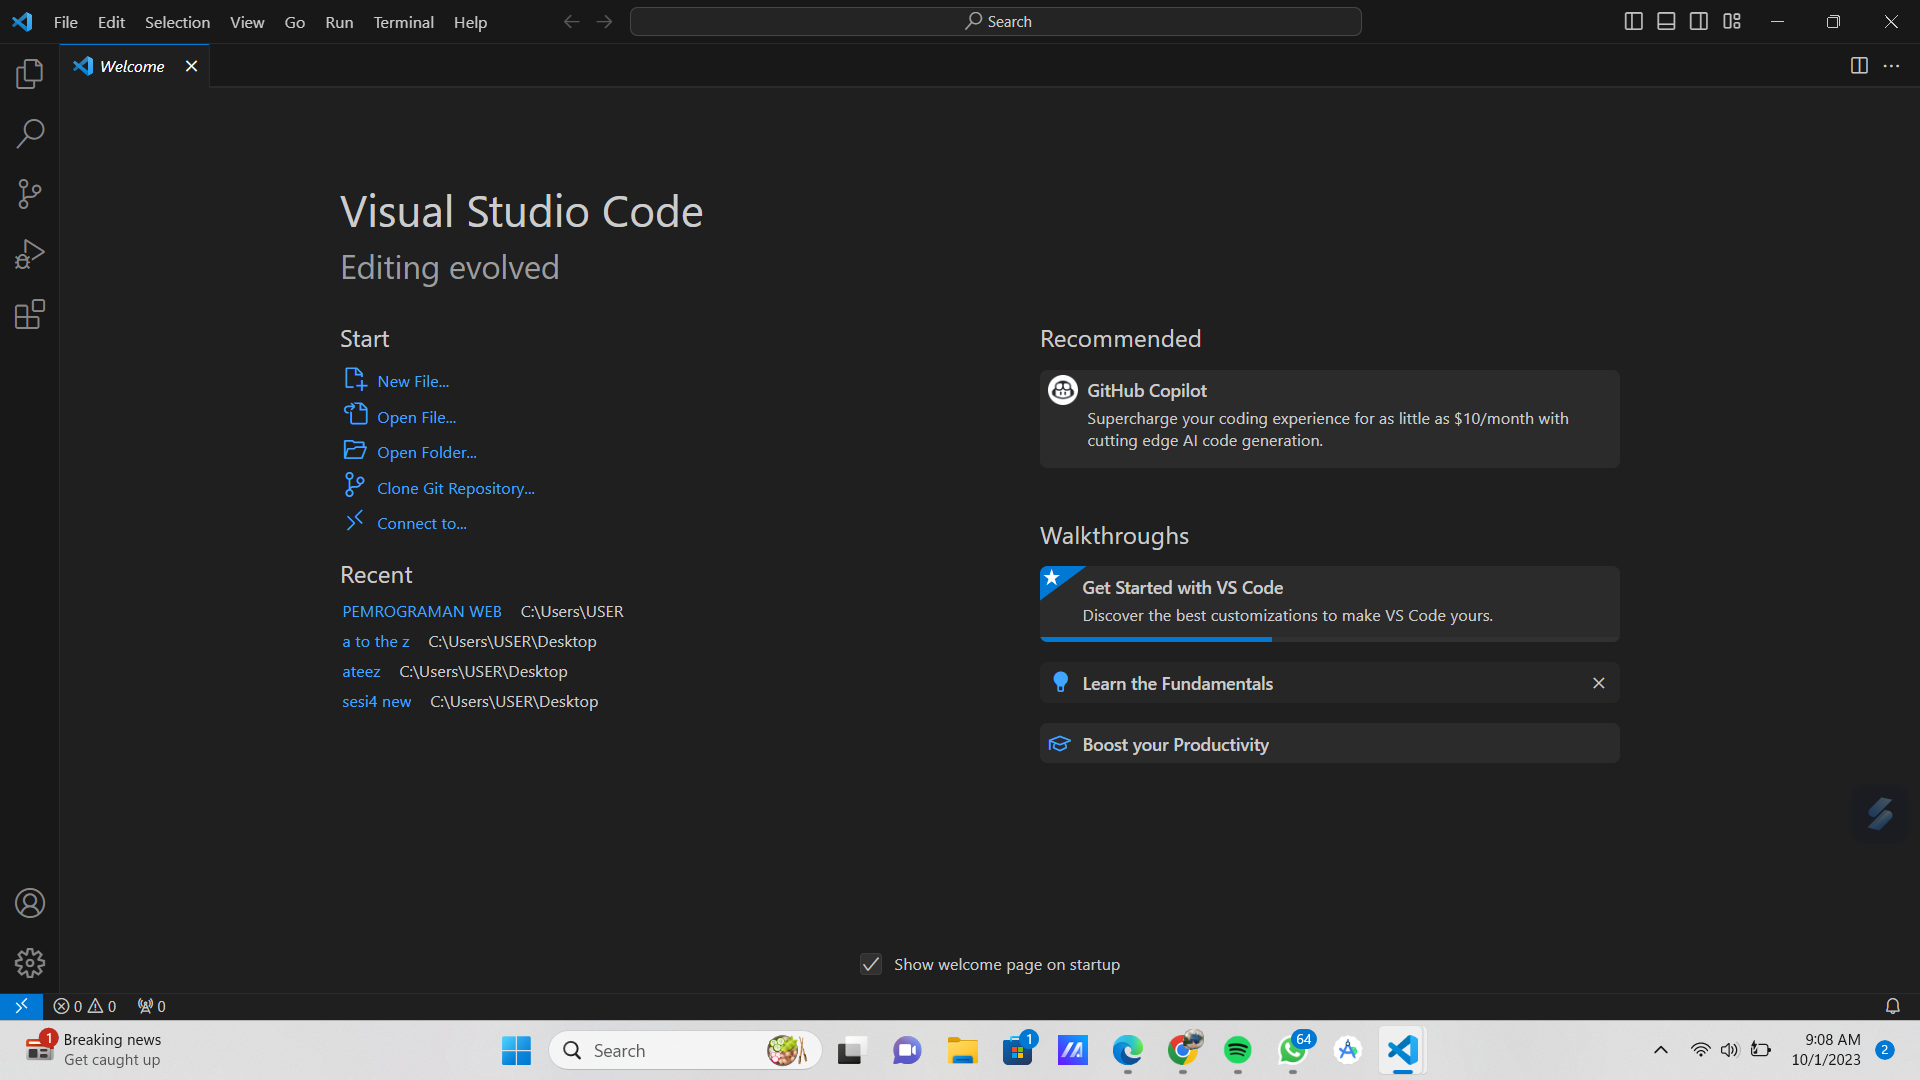Open the editor more actions ellipsis
This screenshot has height=1080, width=1920.
pyautogui.click(x=1891, y=66)
